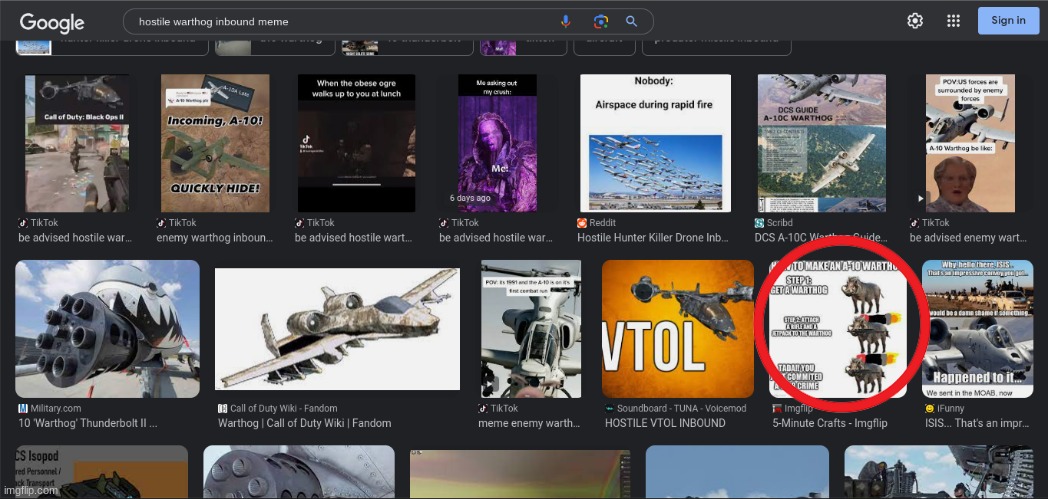Open 'meme enemy warth...' result title

(x=527, y=423)
